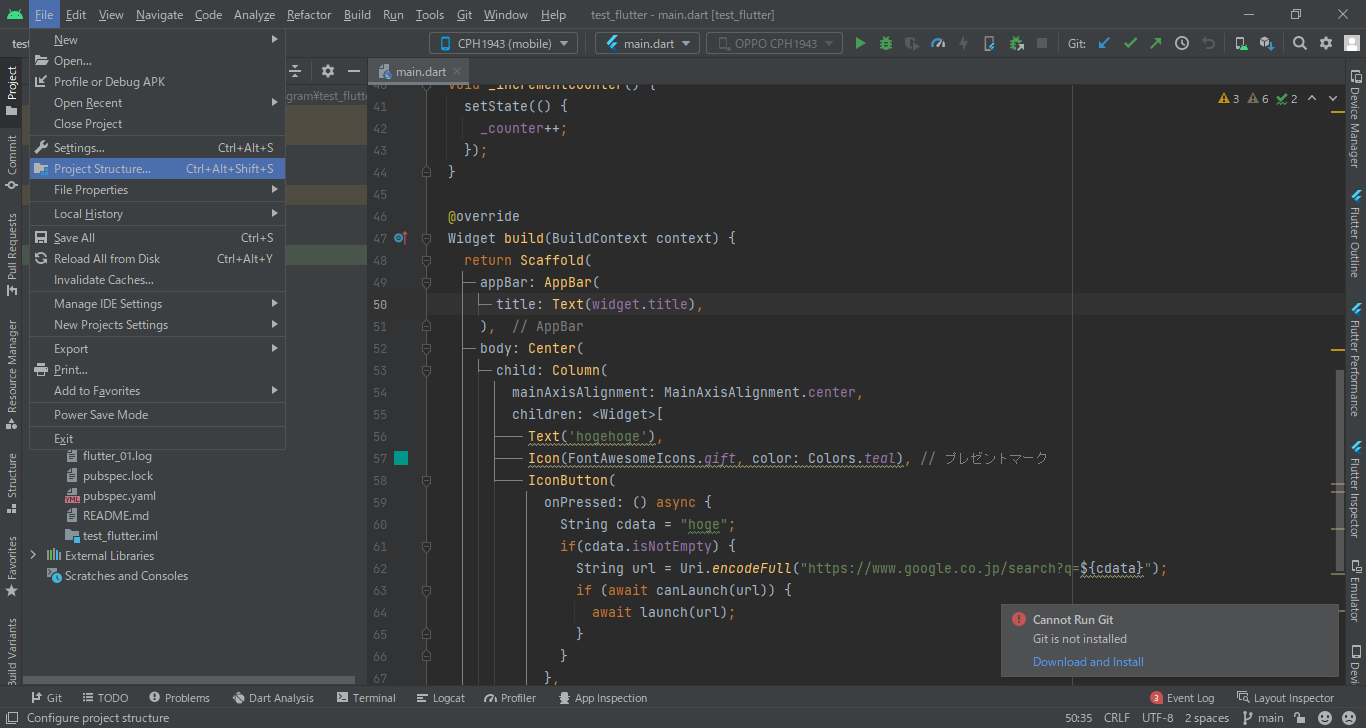
Task: Toggle Pull Requests tool window tab
Action: pyautogui.click(x=12, y=254)
